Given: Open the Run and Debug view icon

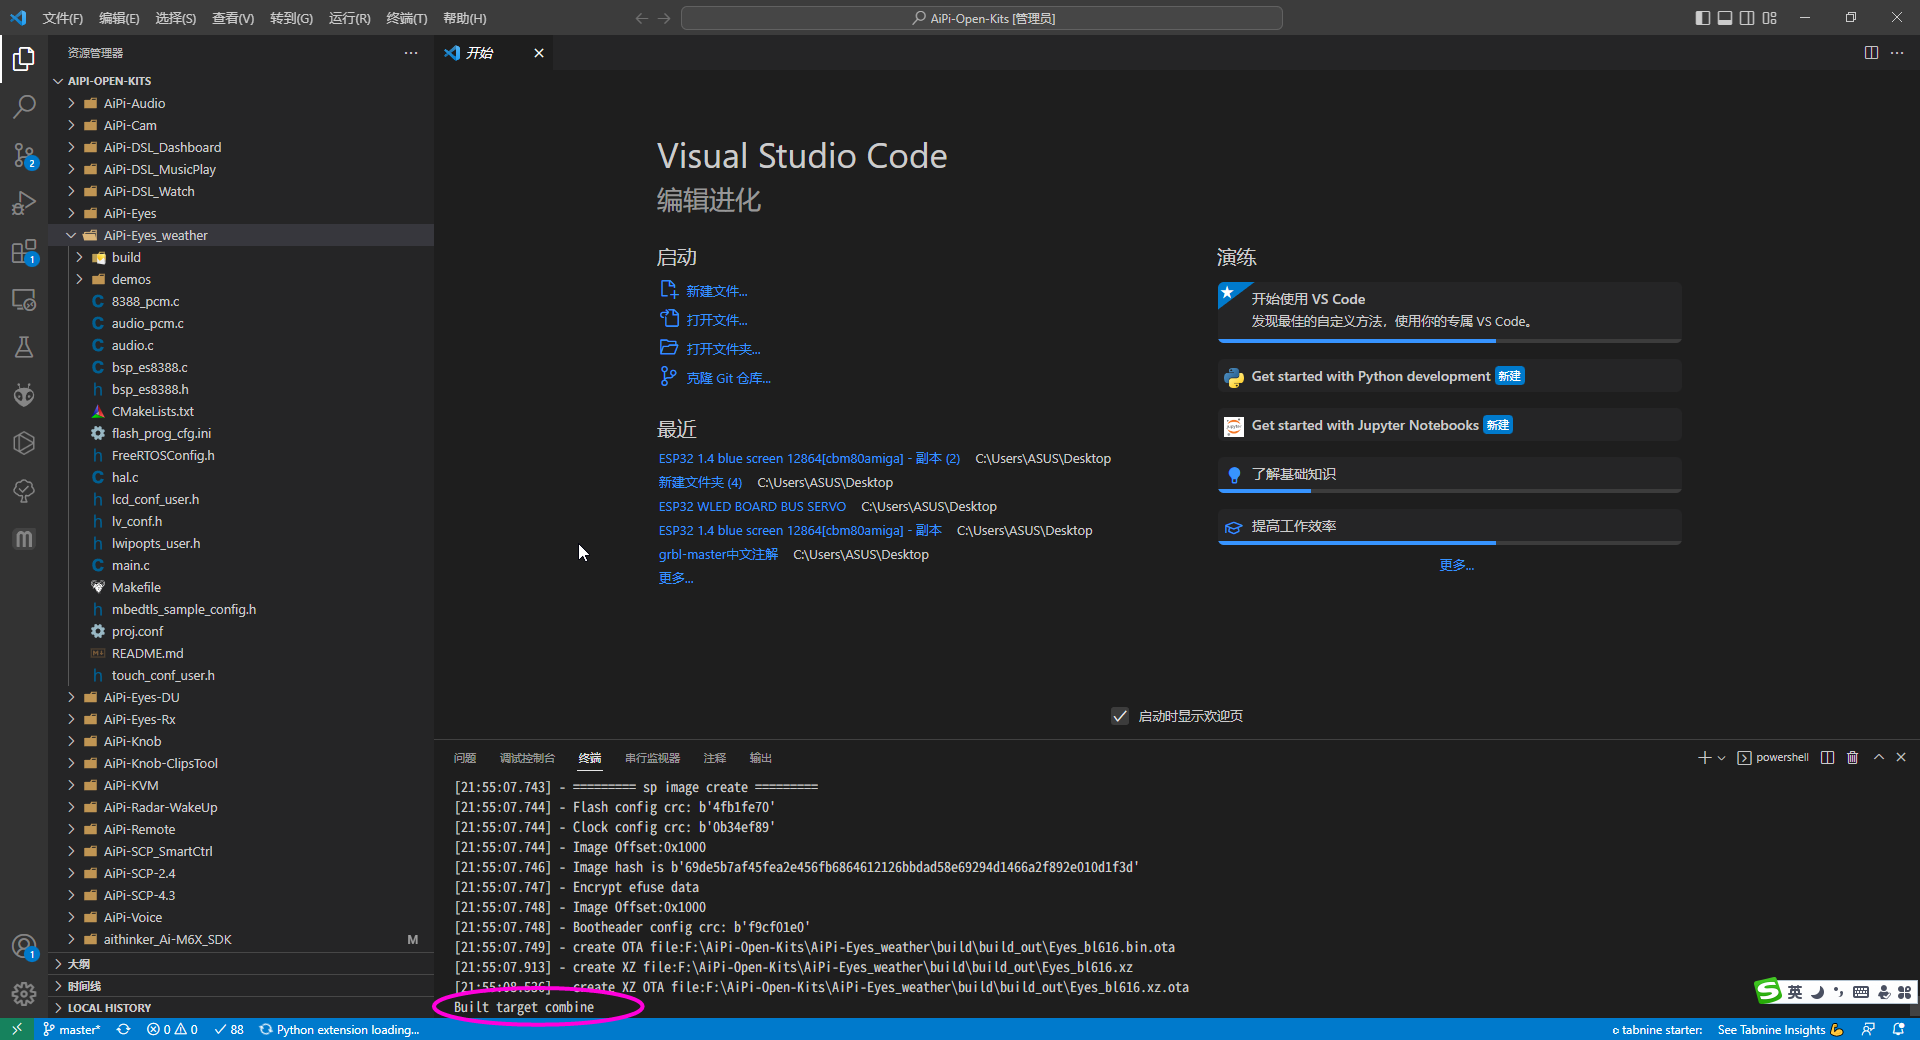Looking at the screenshot, I should point(24,203).
